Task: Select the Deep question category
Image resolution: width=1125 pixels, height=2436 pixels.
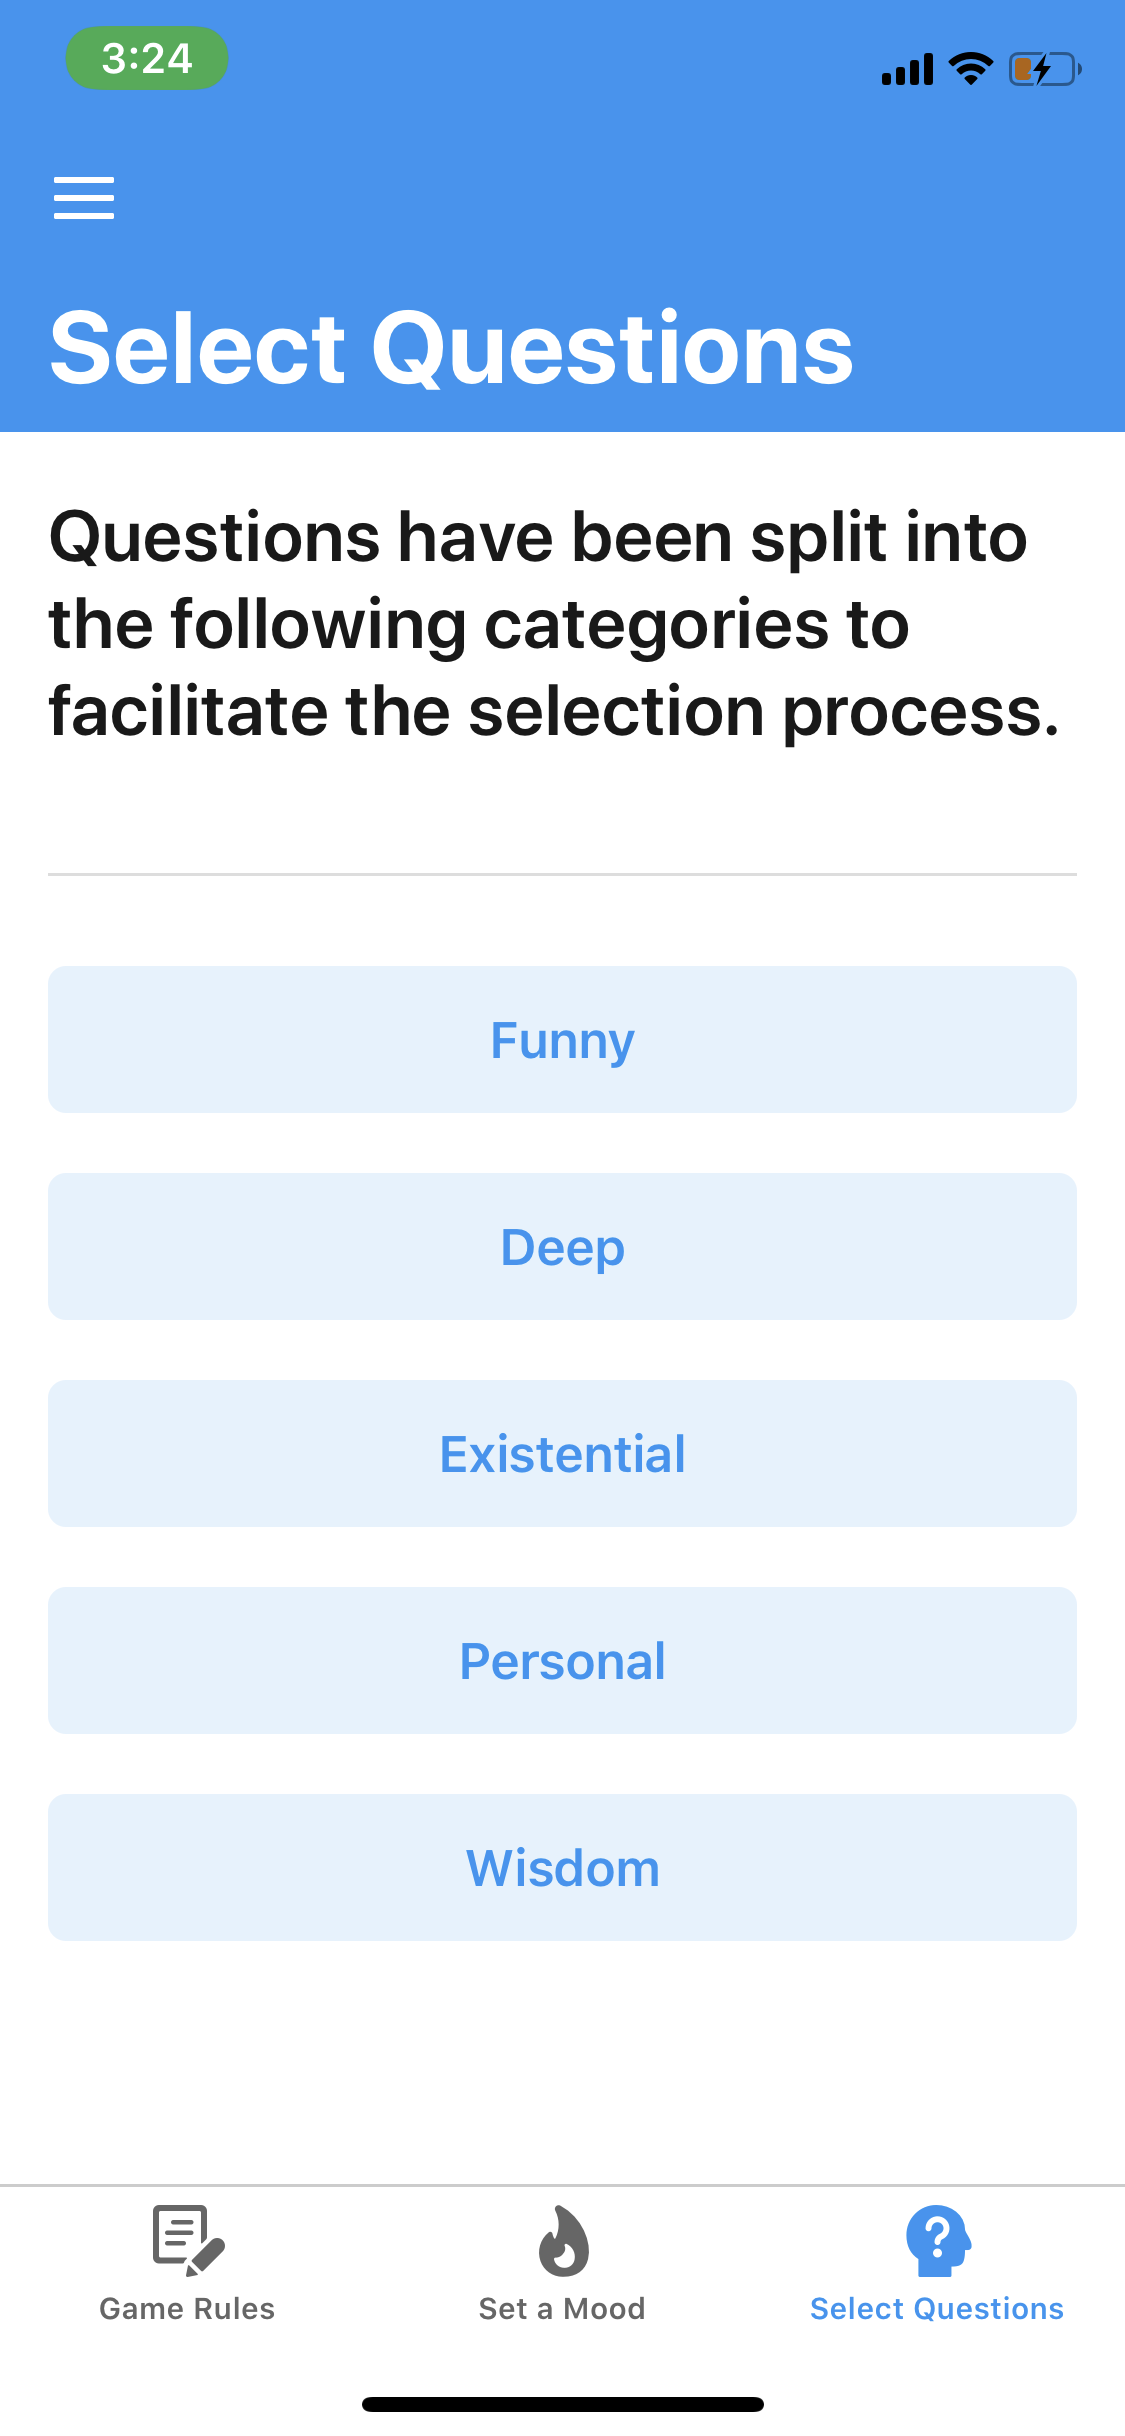Action: coord(562,1247)
